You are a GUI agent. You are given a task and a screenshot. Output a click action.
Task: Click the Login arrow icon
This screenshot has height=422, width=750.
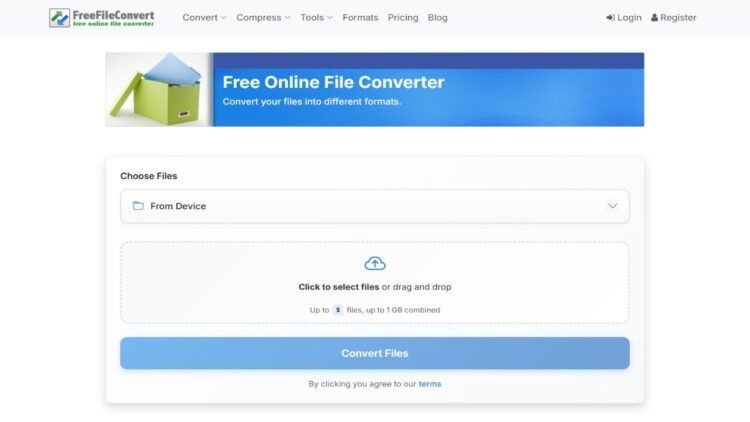(610, 18)
